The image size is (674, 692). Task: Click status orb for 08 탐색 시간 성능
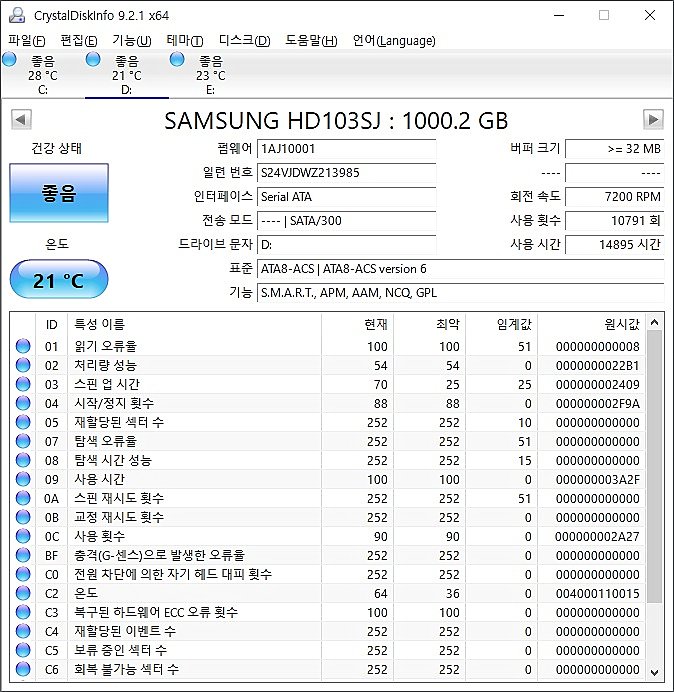click(23, 460)
